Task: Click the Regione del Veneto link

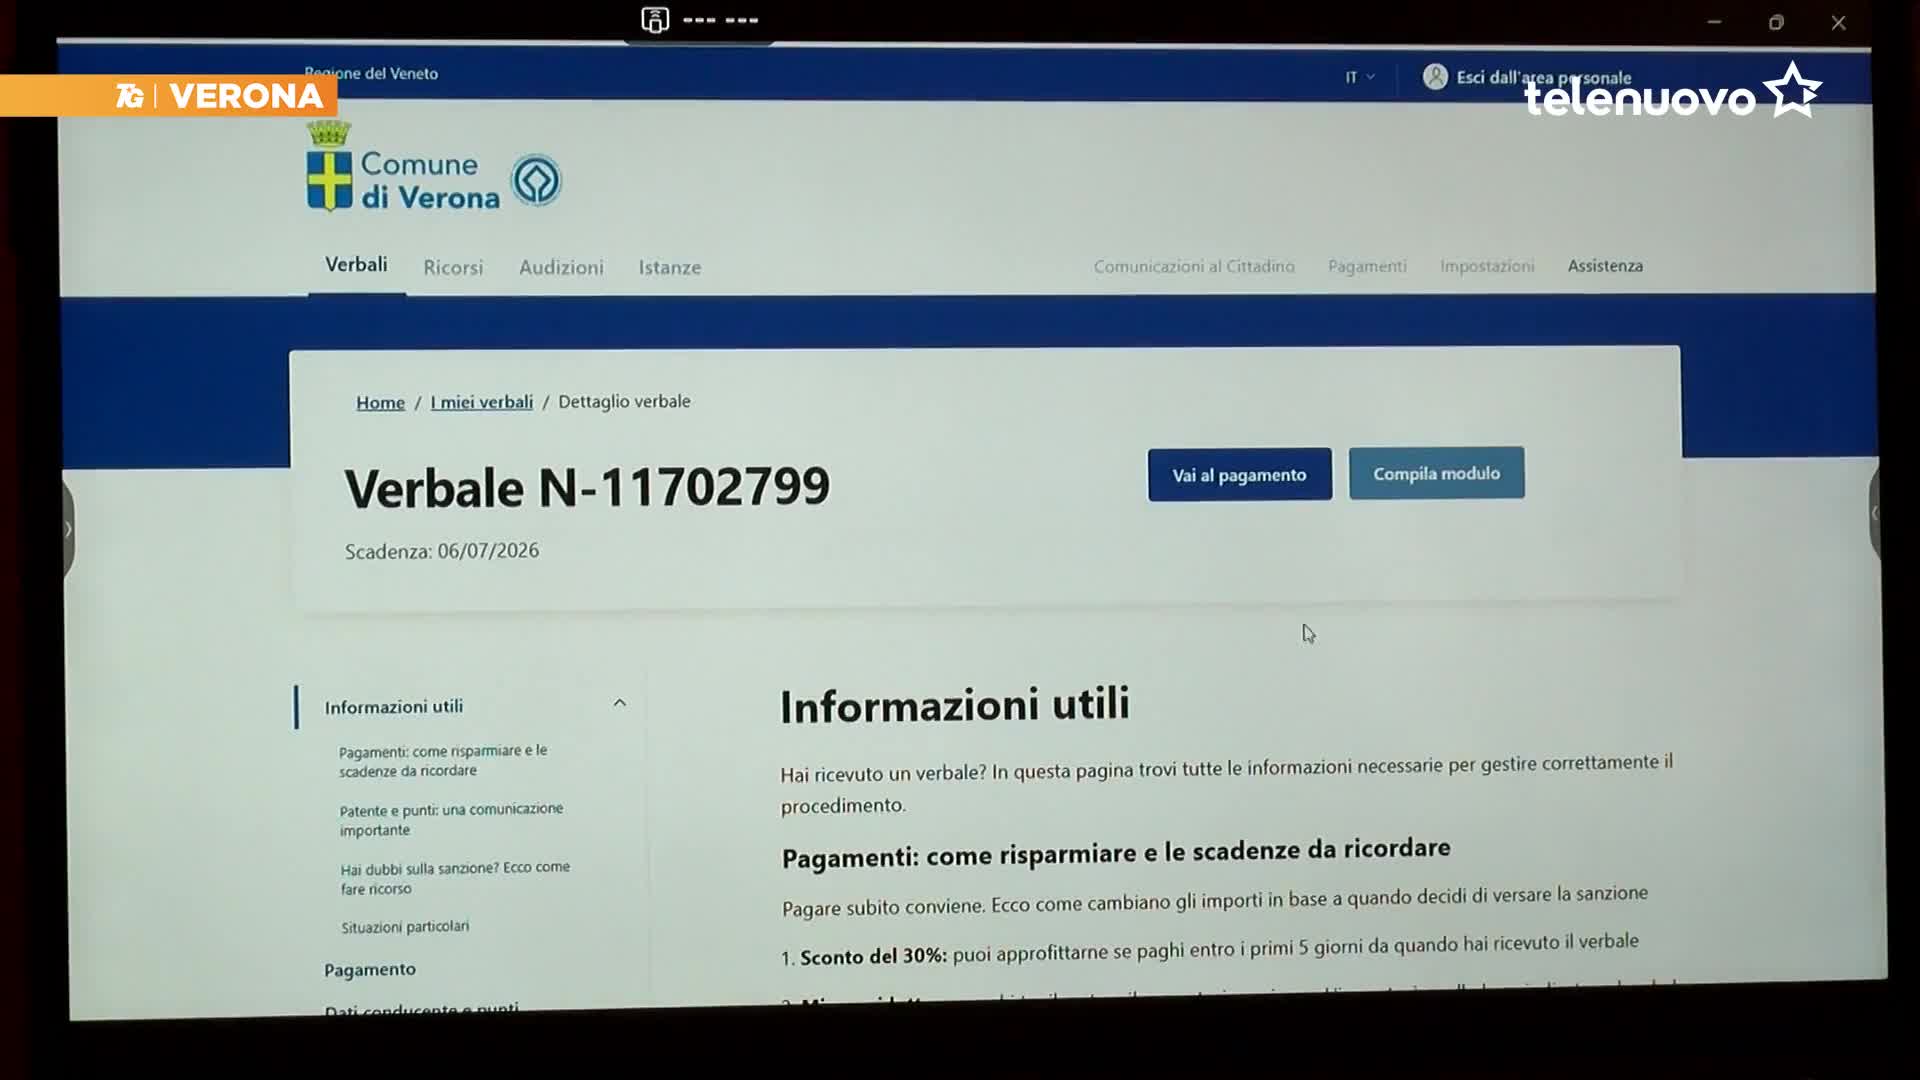Action: point(371,73)
